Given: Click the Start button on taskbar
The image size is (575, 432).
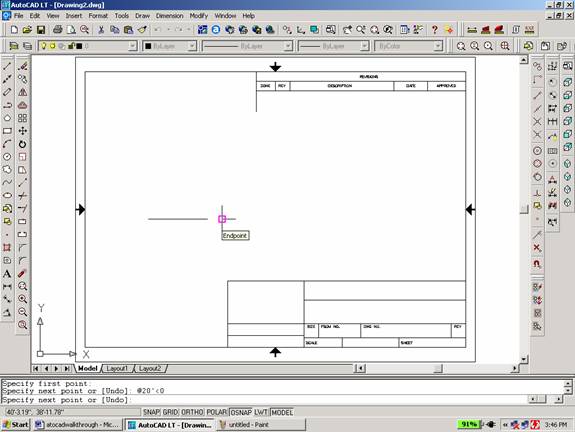Looking at the screenshot, I should [15, 424].
